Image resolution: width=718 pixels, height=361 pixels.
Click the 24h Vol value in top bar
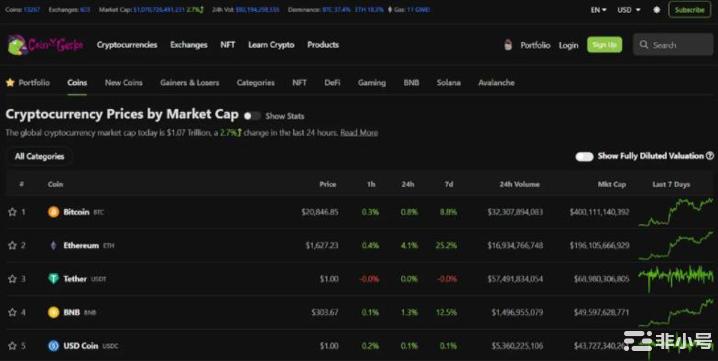[257, 10]
